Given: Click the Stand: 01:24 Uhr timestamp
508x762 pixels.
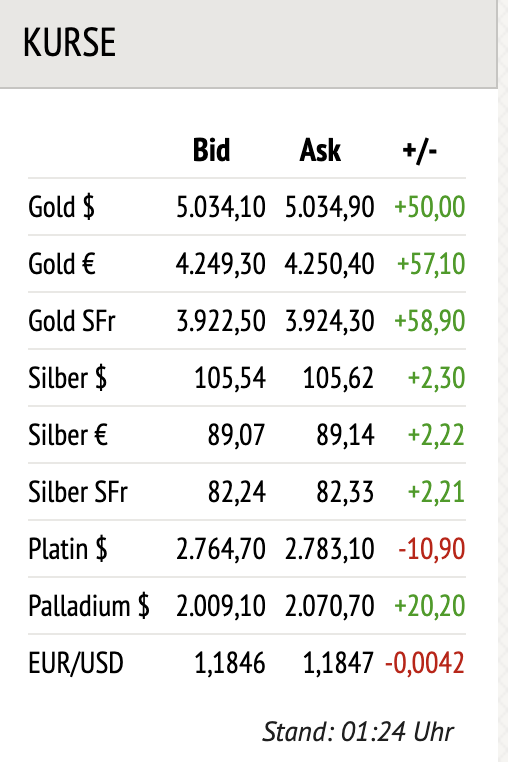Looking at the screenshot, I should click(358, 732).
